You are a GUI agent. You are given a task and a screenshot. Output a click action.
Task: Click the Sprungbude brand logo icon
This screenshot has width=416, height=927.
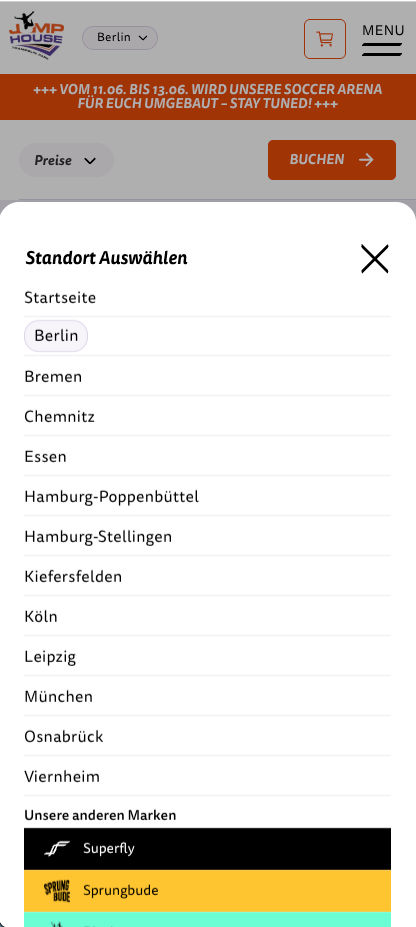(x=57, y=890)
